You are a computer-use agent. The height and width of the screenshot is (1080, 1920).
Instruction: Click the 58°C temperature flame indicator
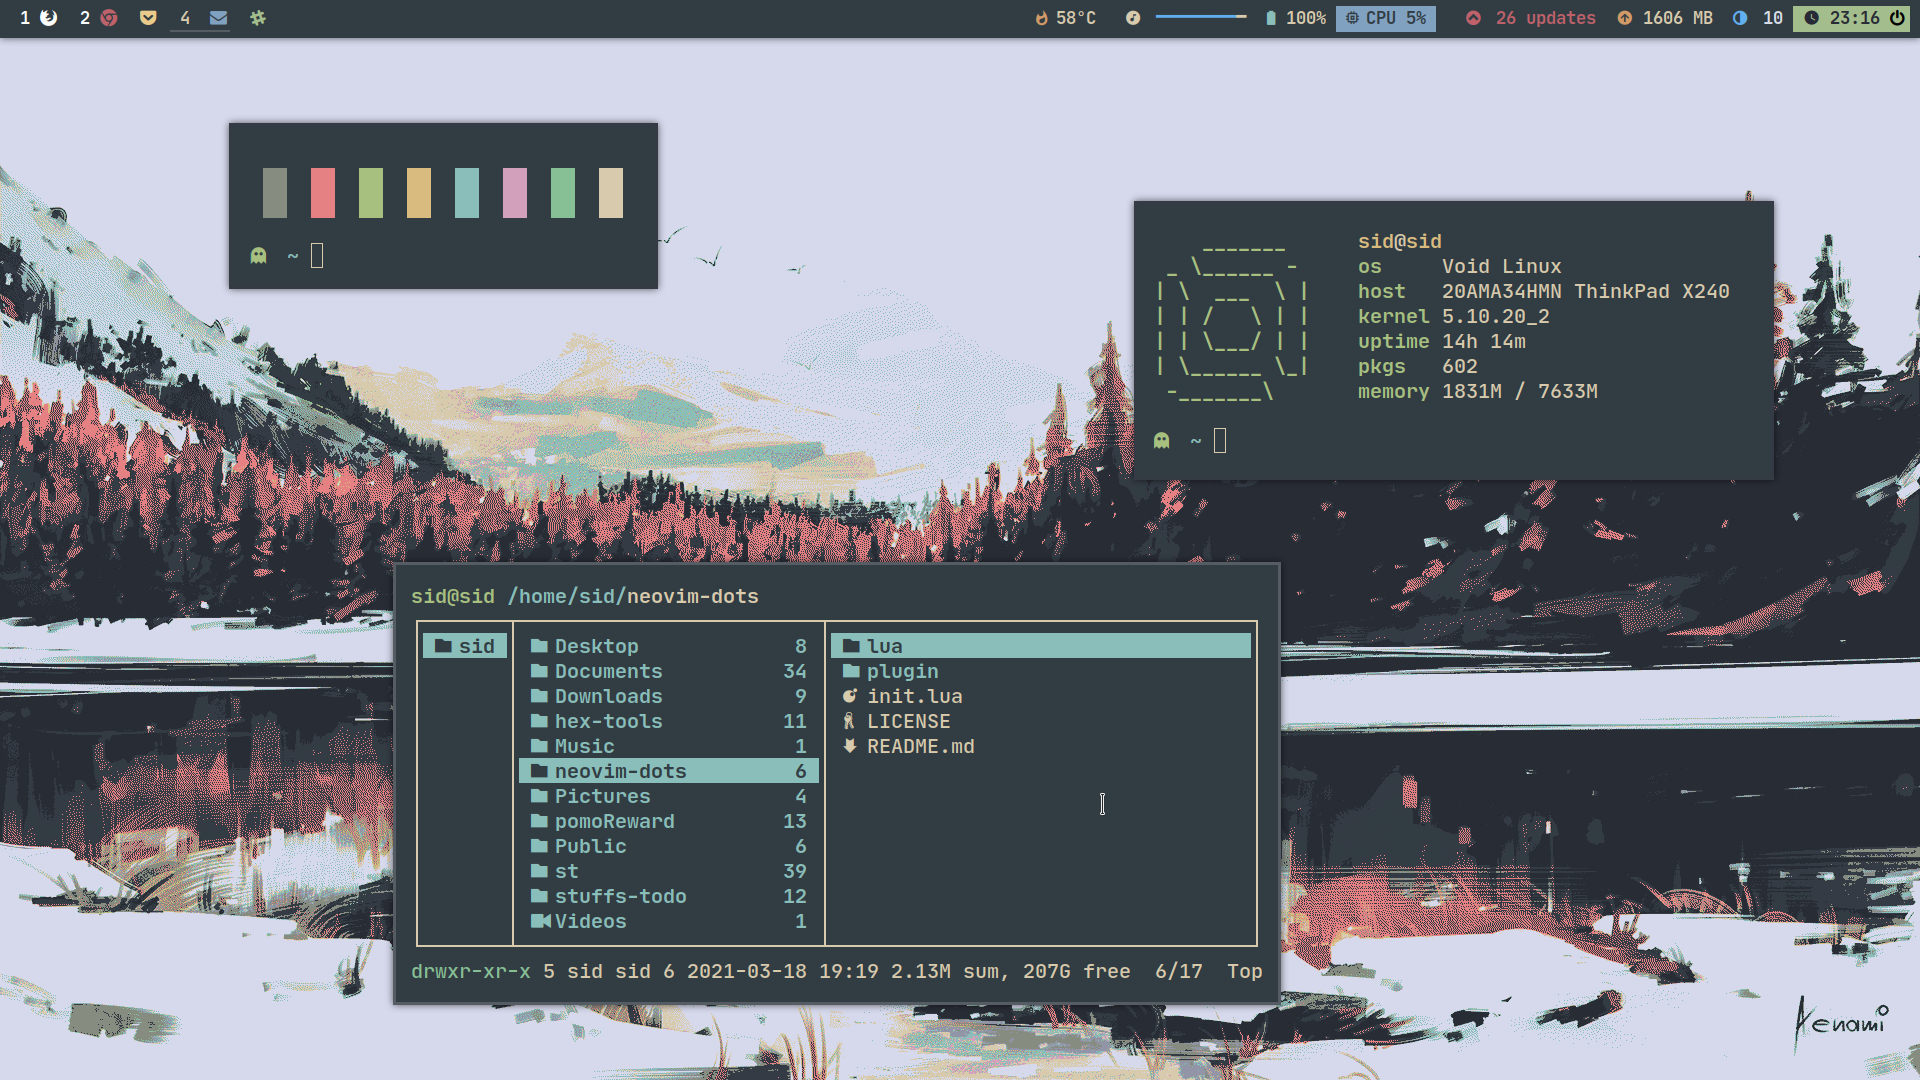[x=1066, y=18]
